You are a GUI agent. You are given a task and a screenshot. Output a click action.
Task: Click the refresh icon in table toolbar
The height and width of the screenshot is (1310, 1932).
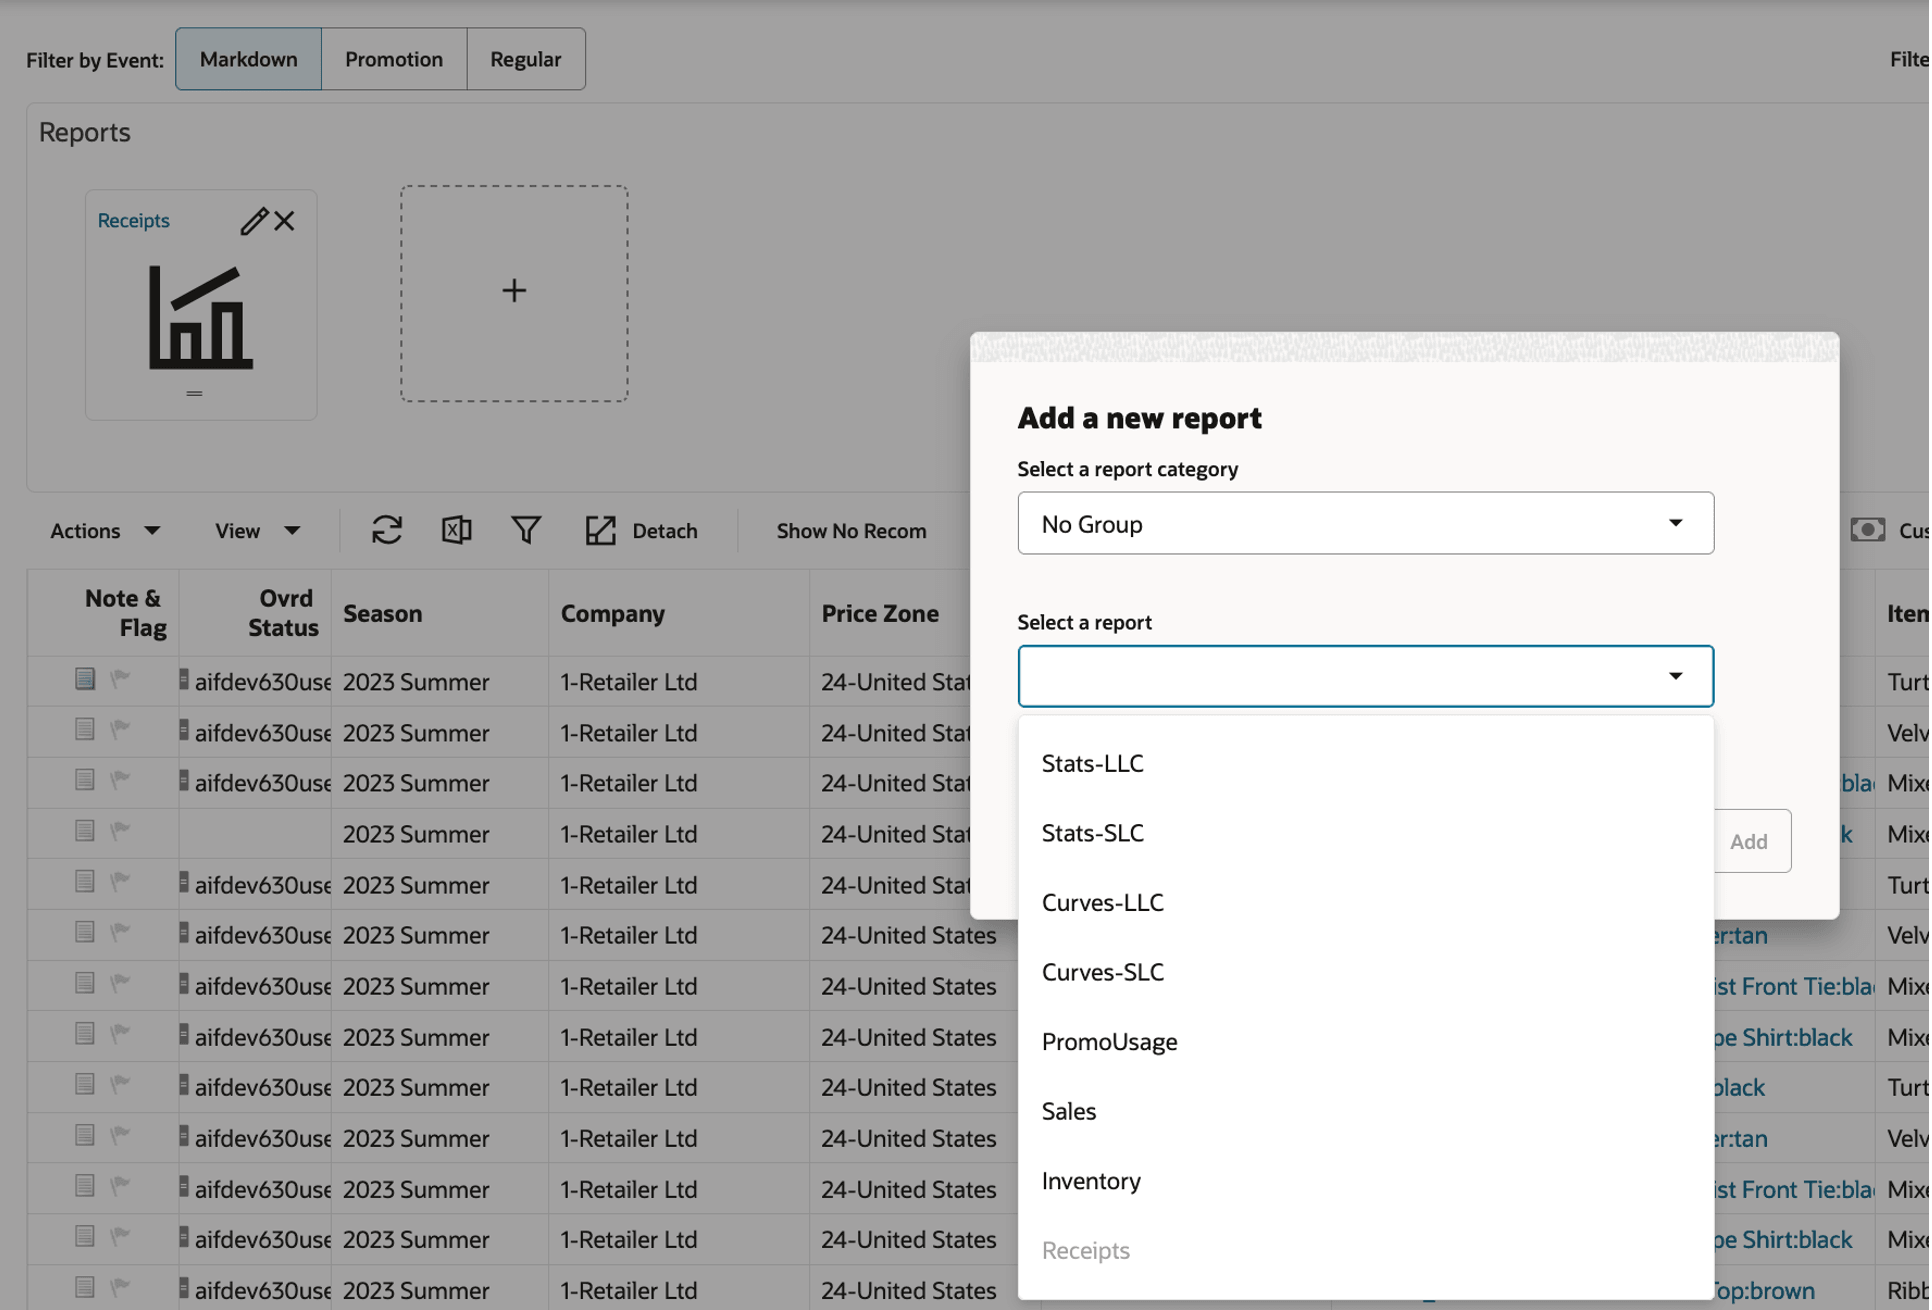[387, 530]
